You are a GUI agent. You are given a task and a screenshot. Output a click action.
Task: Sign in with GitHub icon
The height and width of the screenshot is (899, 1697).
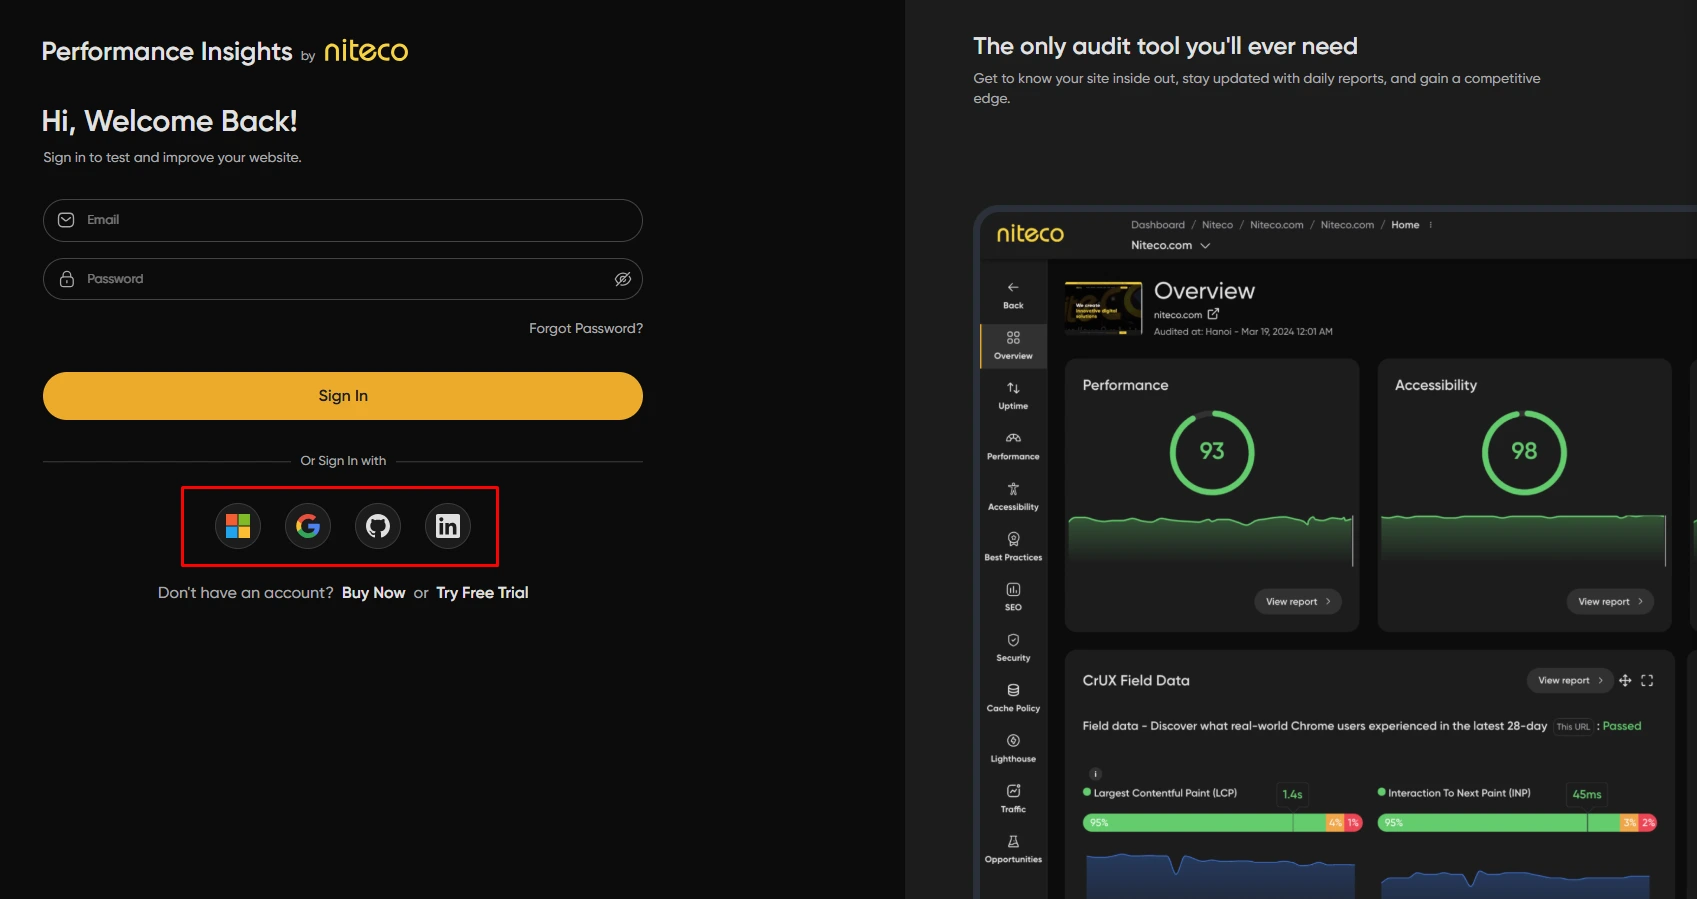(x=378, y=526)
